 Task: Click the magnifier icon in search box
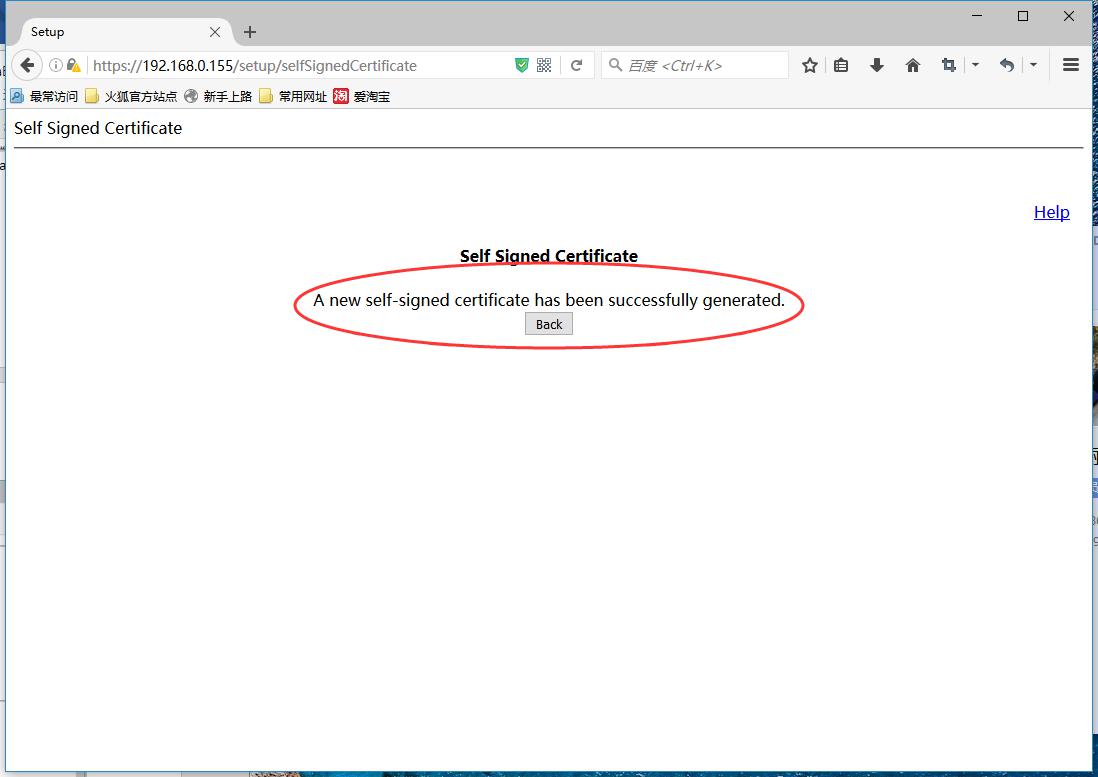click(615, 65)
